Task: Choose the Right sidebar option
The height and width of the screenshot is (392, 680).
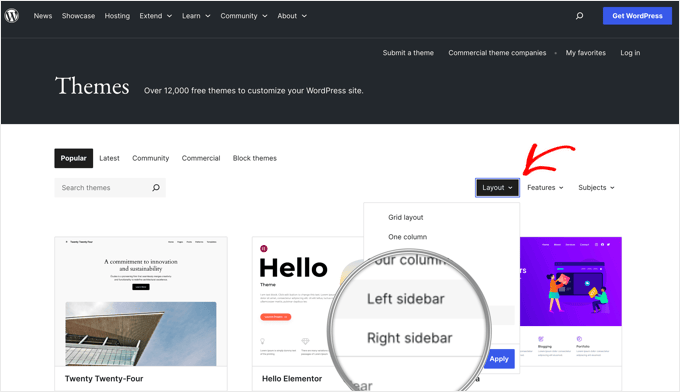Action: tap(410, 338)
